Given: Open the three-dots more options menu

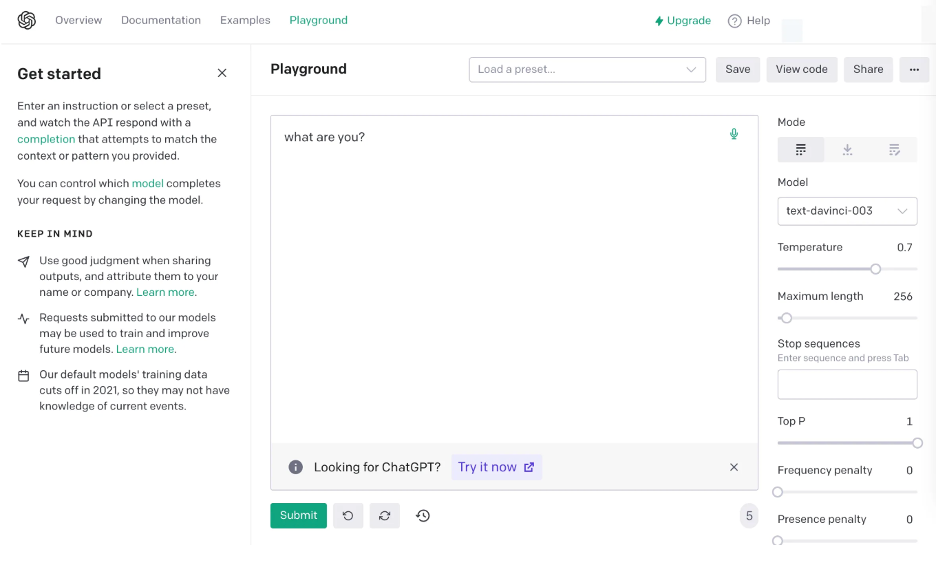Looking at the screenshot, I should tap(914, 69).
